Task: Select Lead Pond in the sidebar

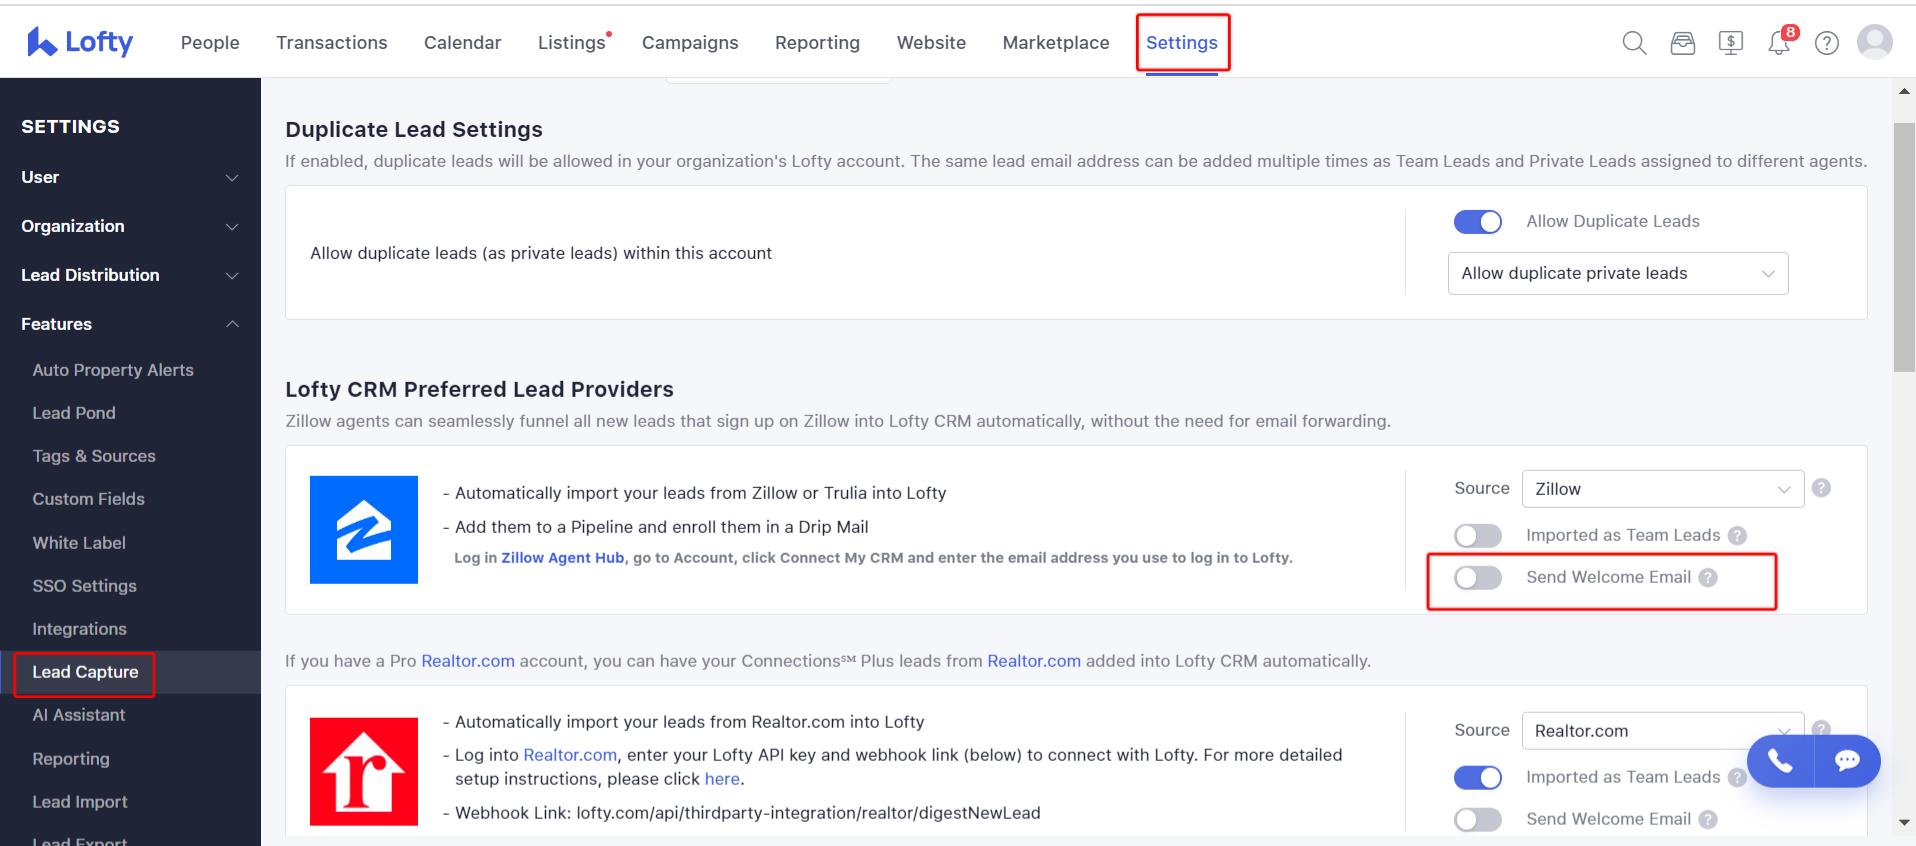Action: point(74,413)
